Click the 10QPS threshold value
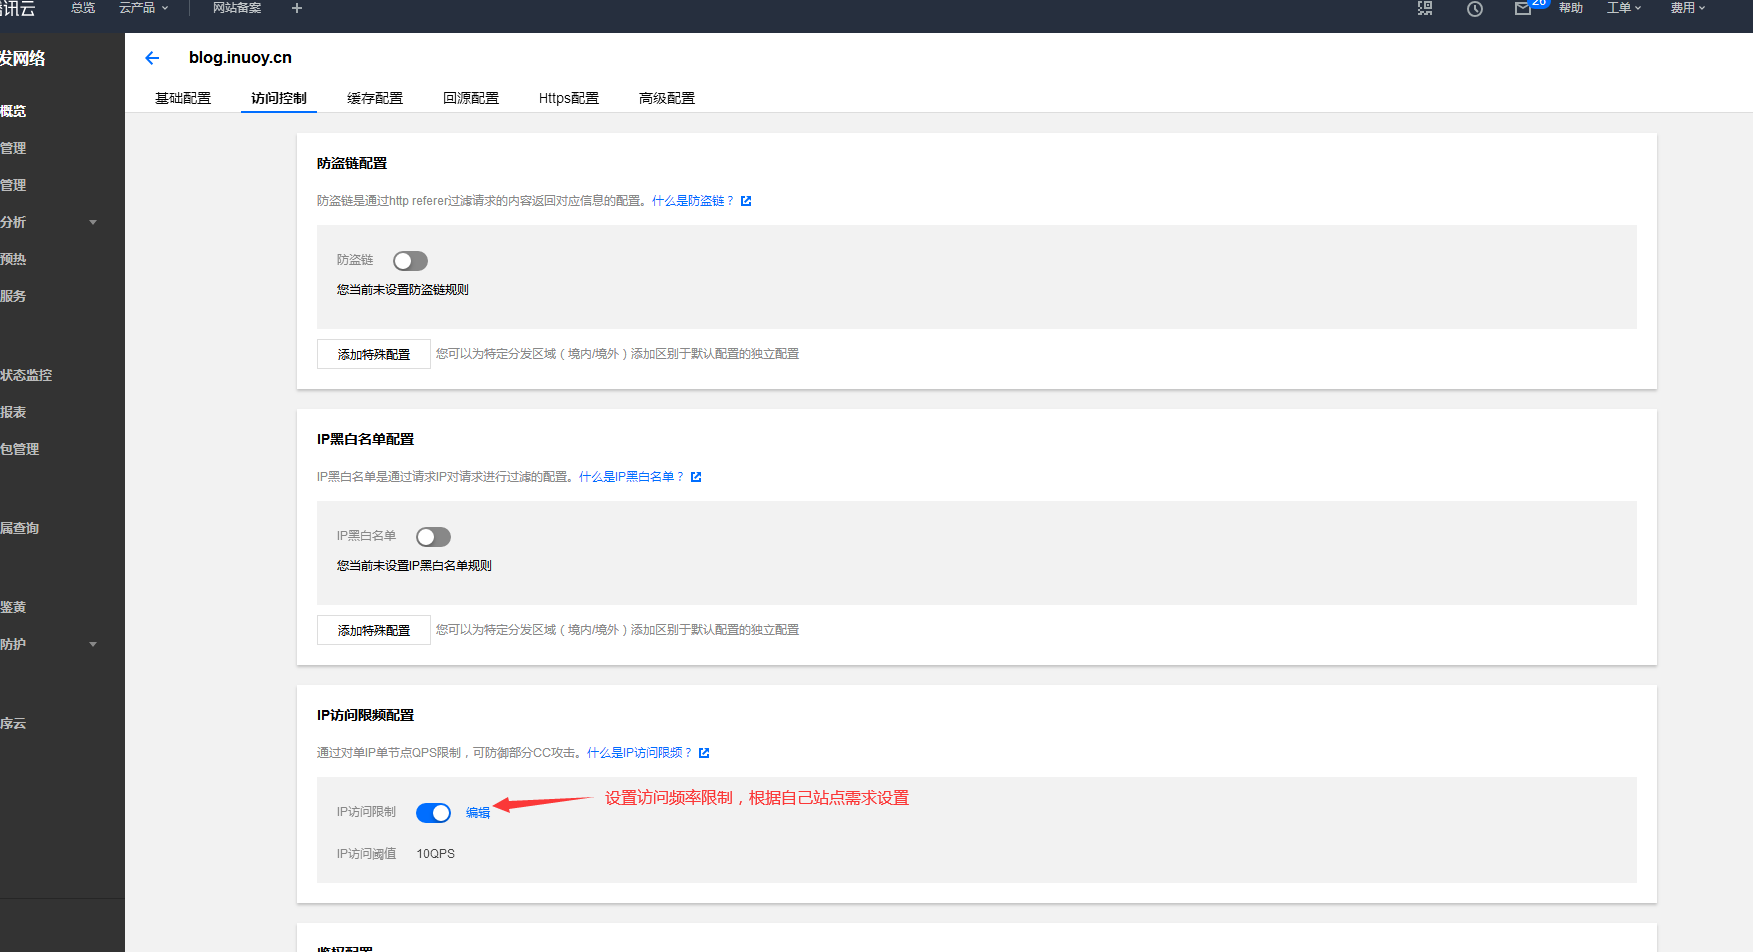This screenshot has height=952, width=1753. tap(436, 854)
